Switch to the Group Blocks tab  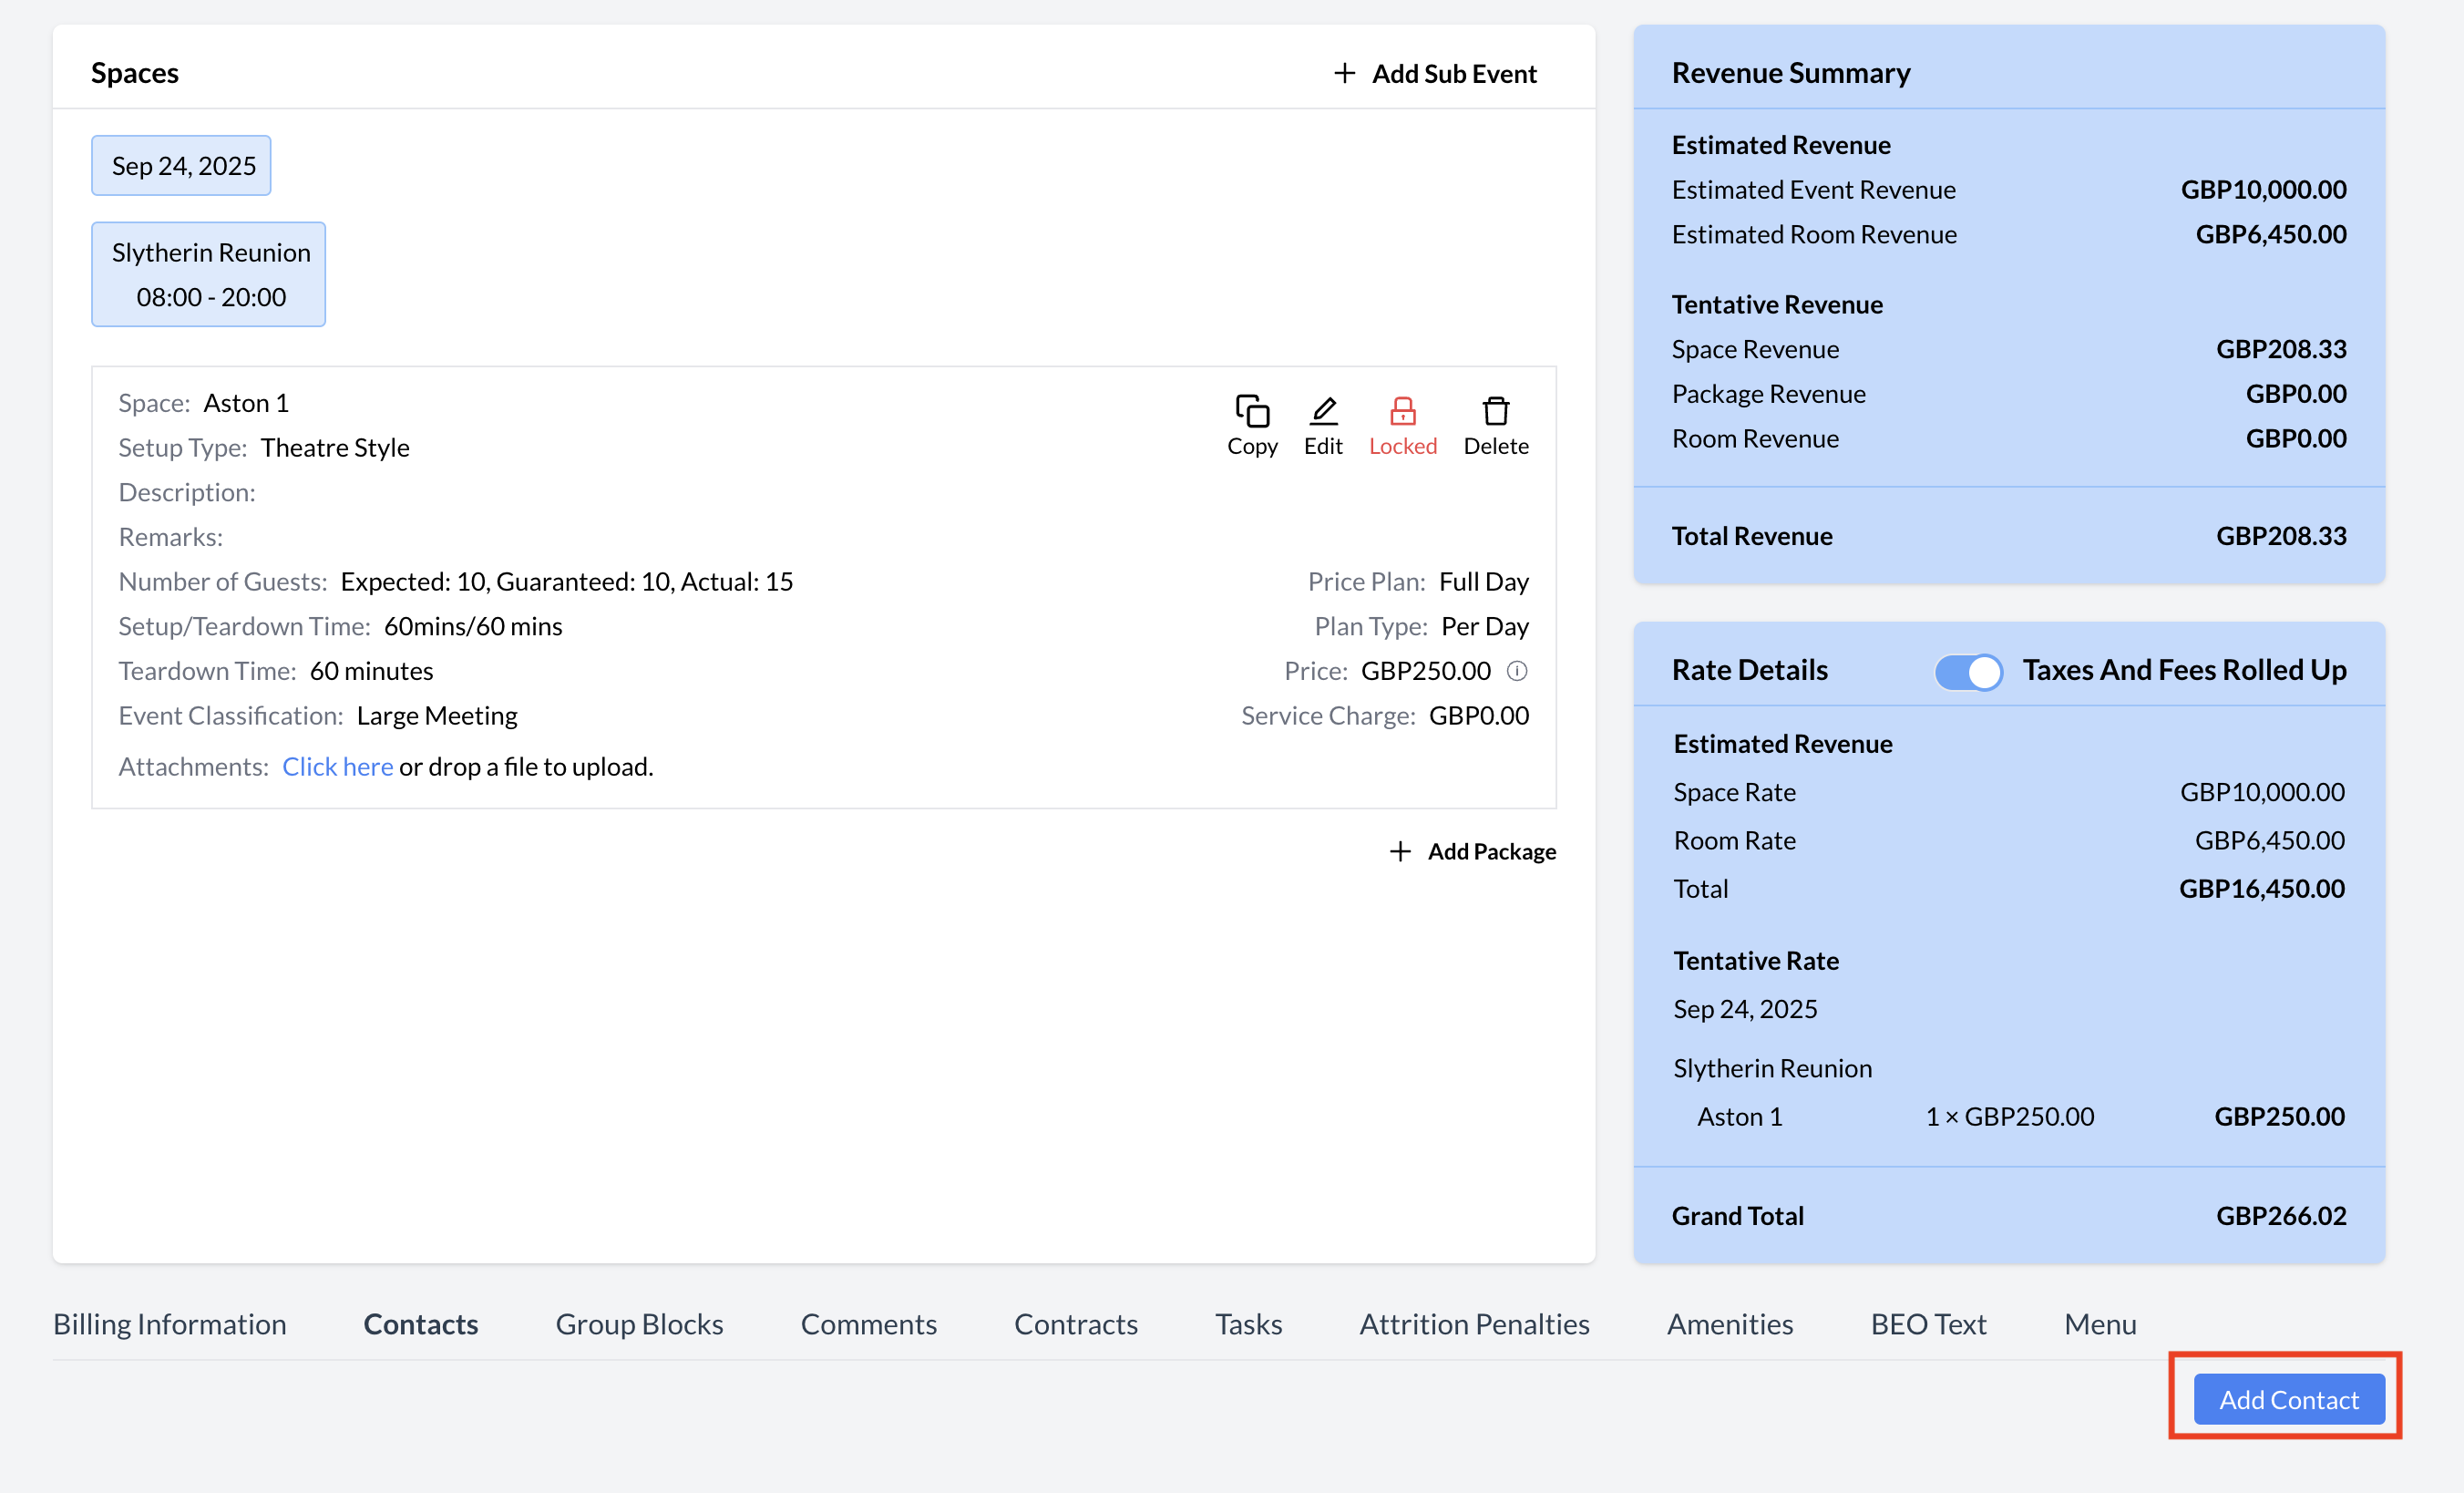click(x=639, y=1324)
